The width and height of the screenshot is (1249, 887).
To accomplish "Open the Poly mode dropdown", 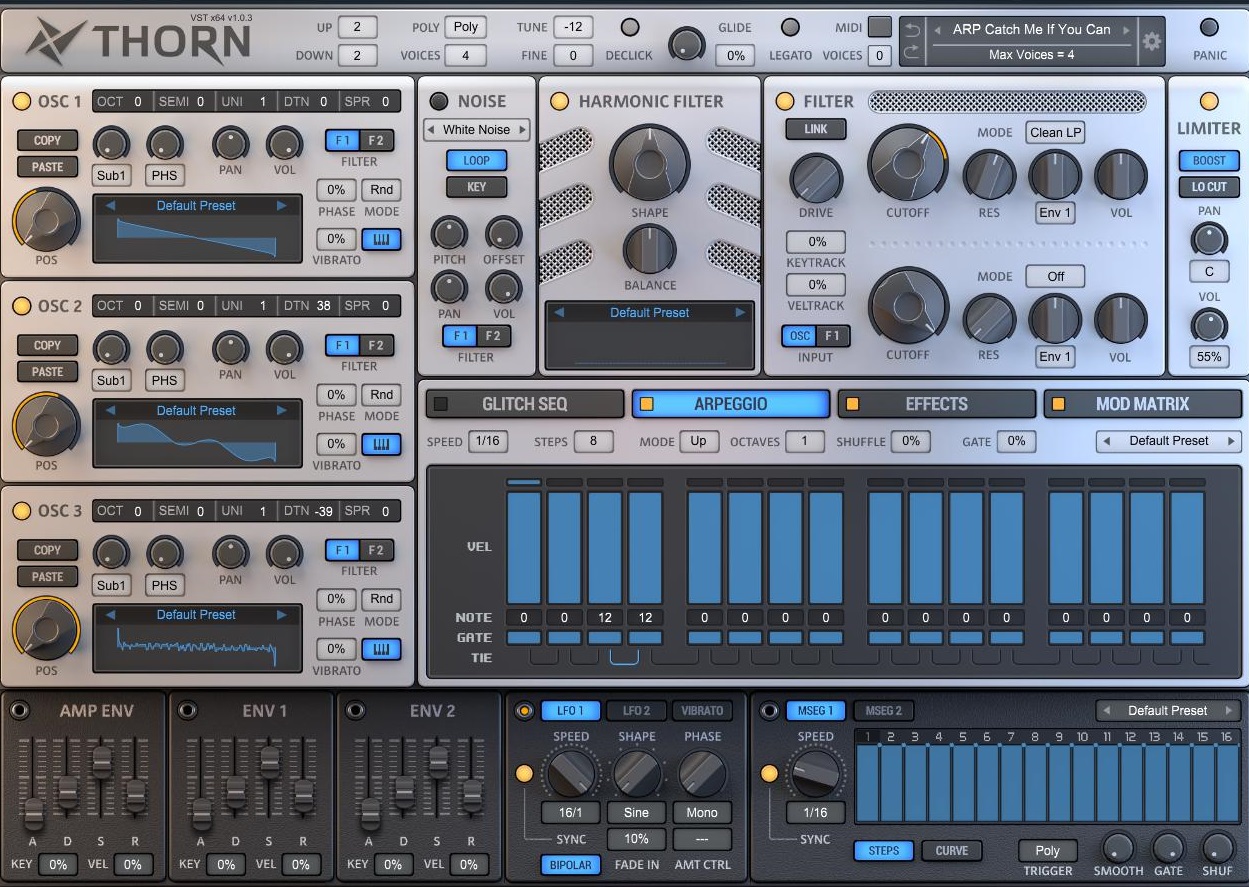I will coord(466,27).
